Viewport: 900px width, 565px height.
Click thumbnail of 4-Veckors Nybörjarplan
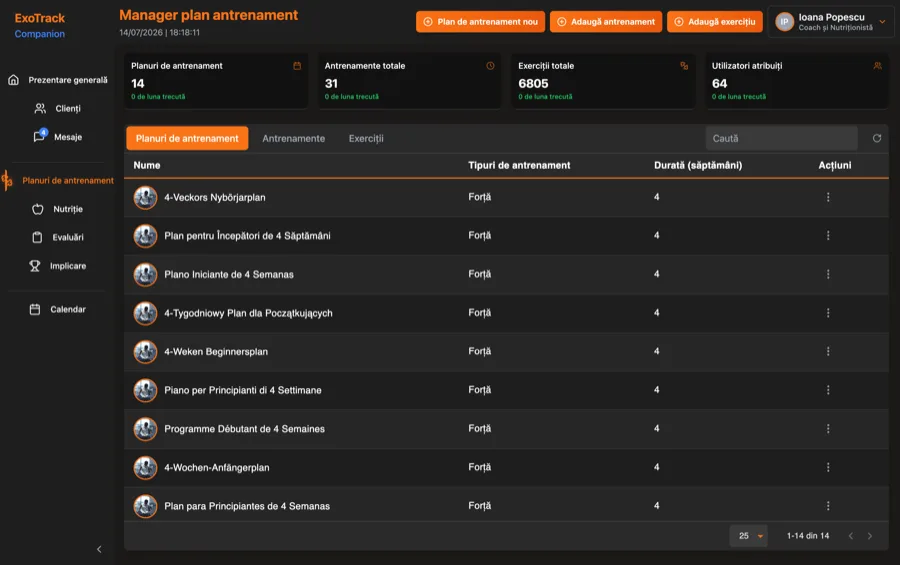click(x=145, y=198)
